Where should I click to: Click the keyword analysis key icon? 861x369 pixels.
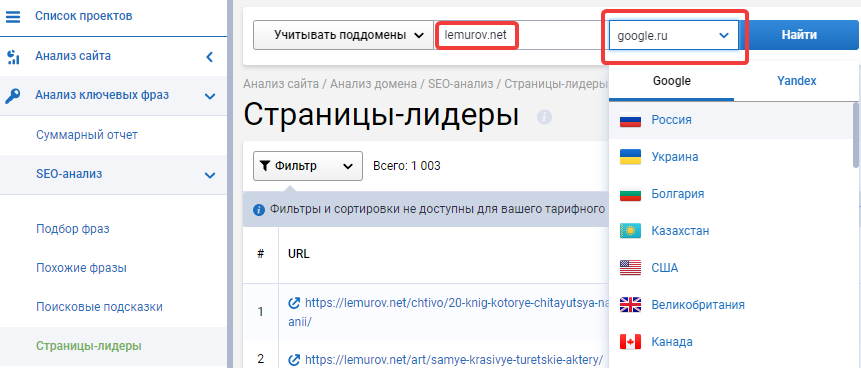[13, 96]
